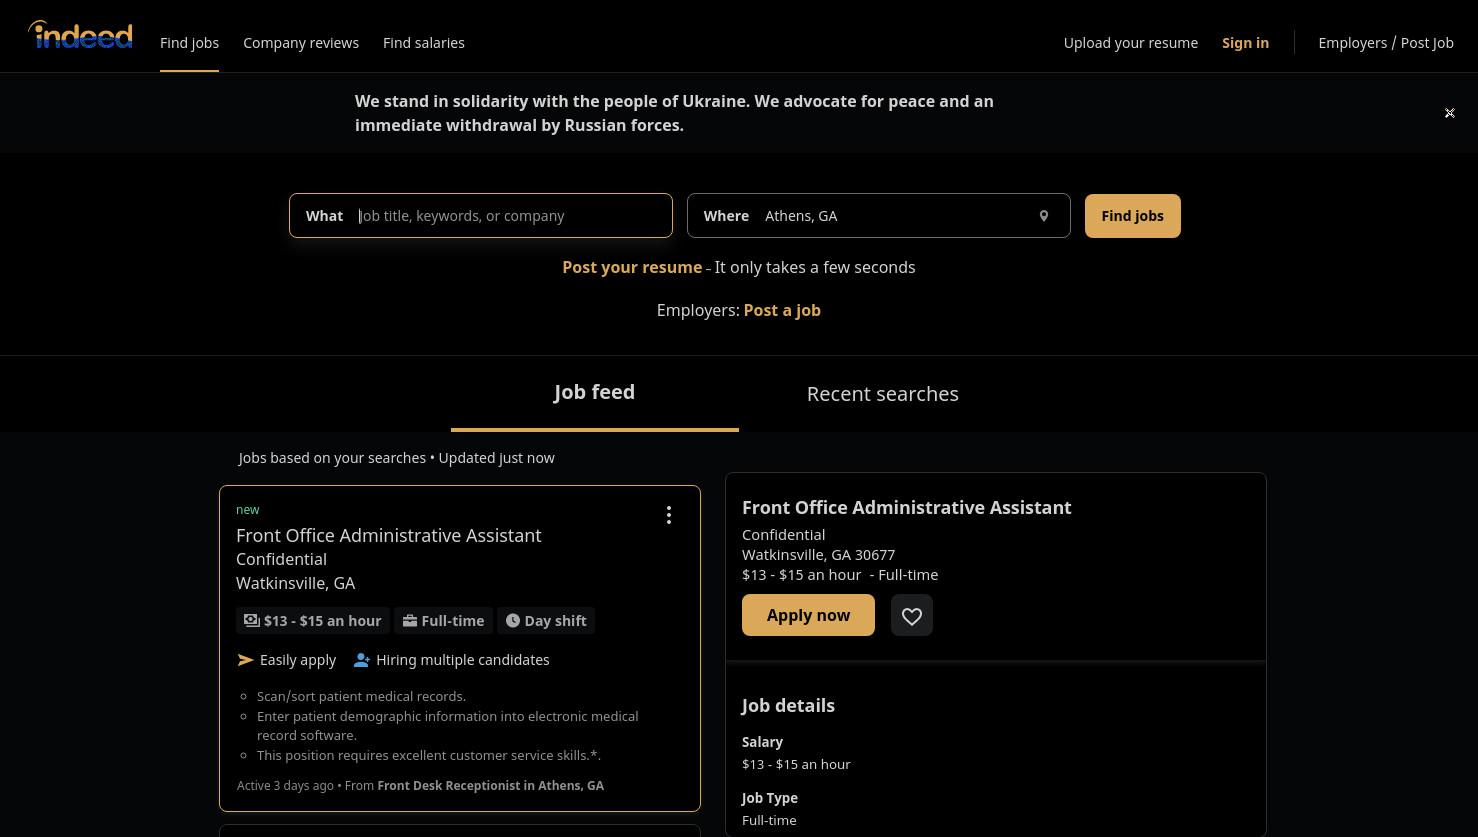Click Salary label in job details
1478x837 pixels.
pyautogui.click(x=762, y=742)
